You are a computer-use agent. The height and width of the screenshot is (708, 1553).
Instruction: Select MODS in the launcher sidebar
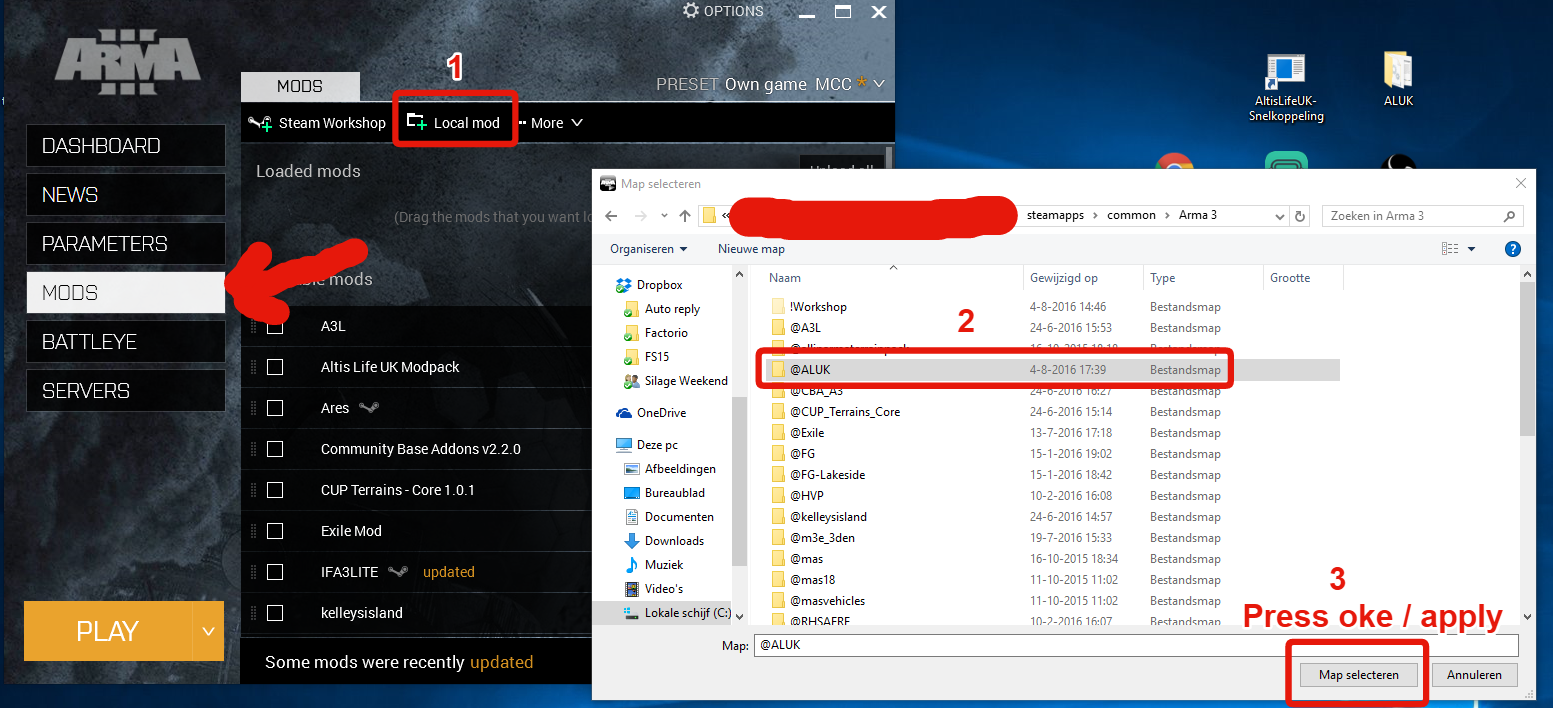pyautogui.click(x=125, y=293)
